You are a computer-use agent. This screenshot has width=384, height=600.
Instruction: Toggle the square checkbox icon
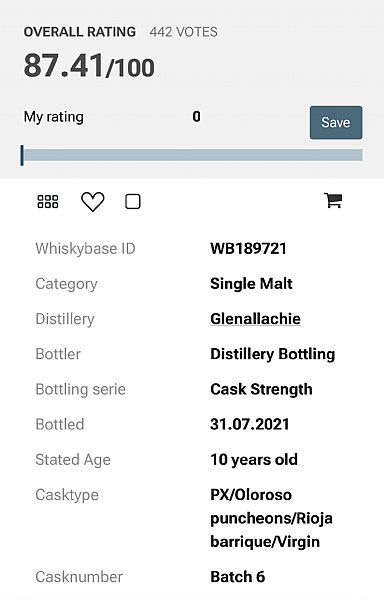[x=133, y=201]
